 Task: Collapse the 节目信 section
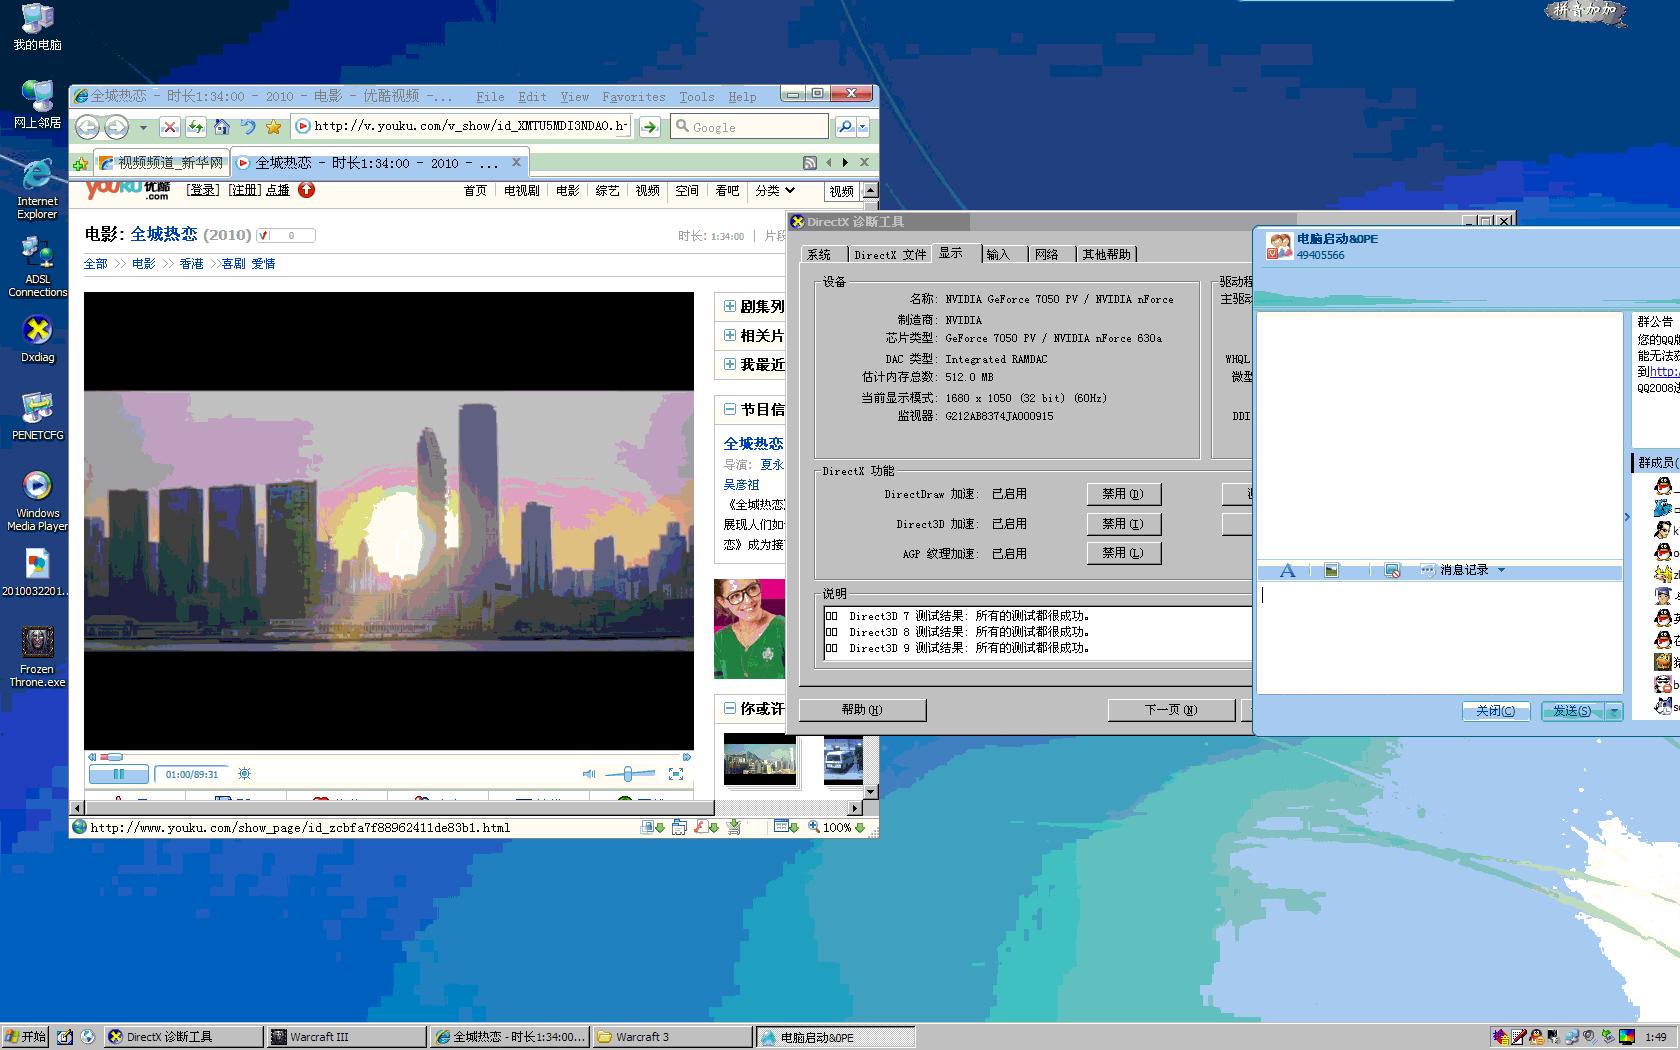(x=730, y=409)
